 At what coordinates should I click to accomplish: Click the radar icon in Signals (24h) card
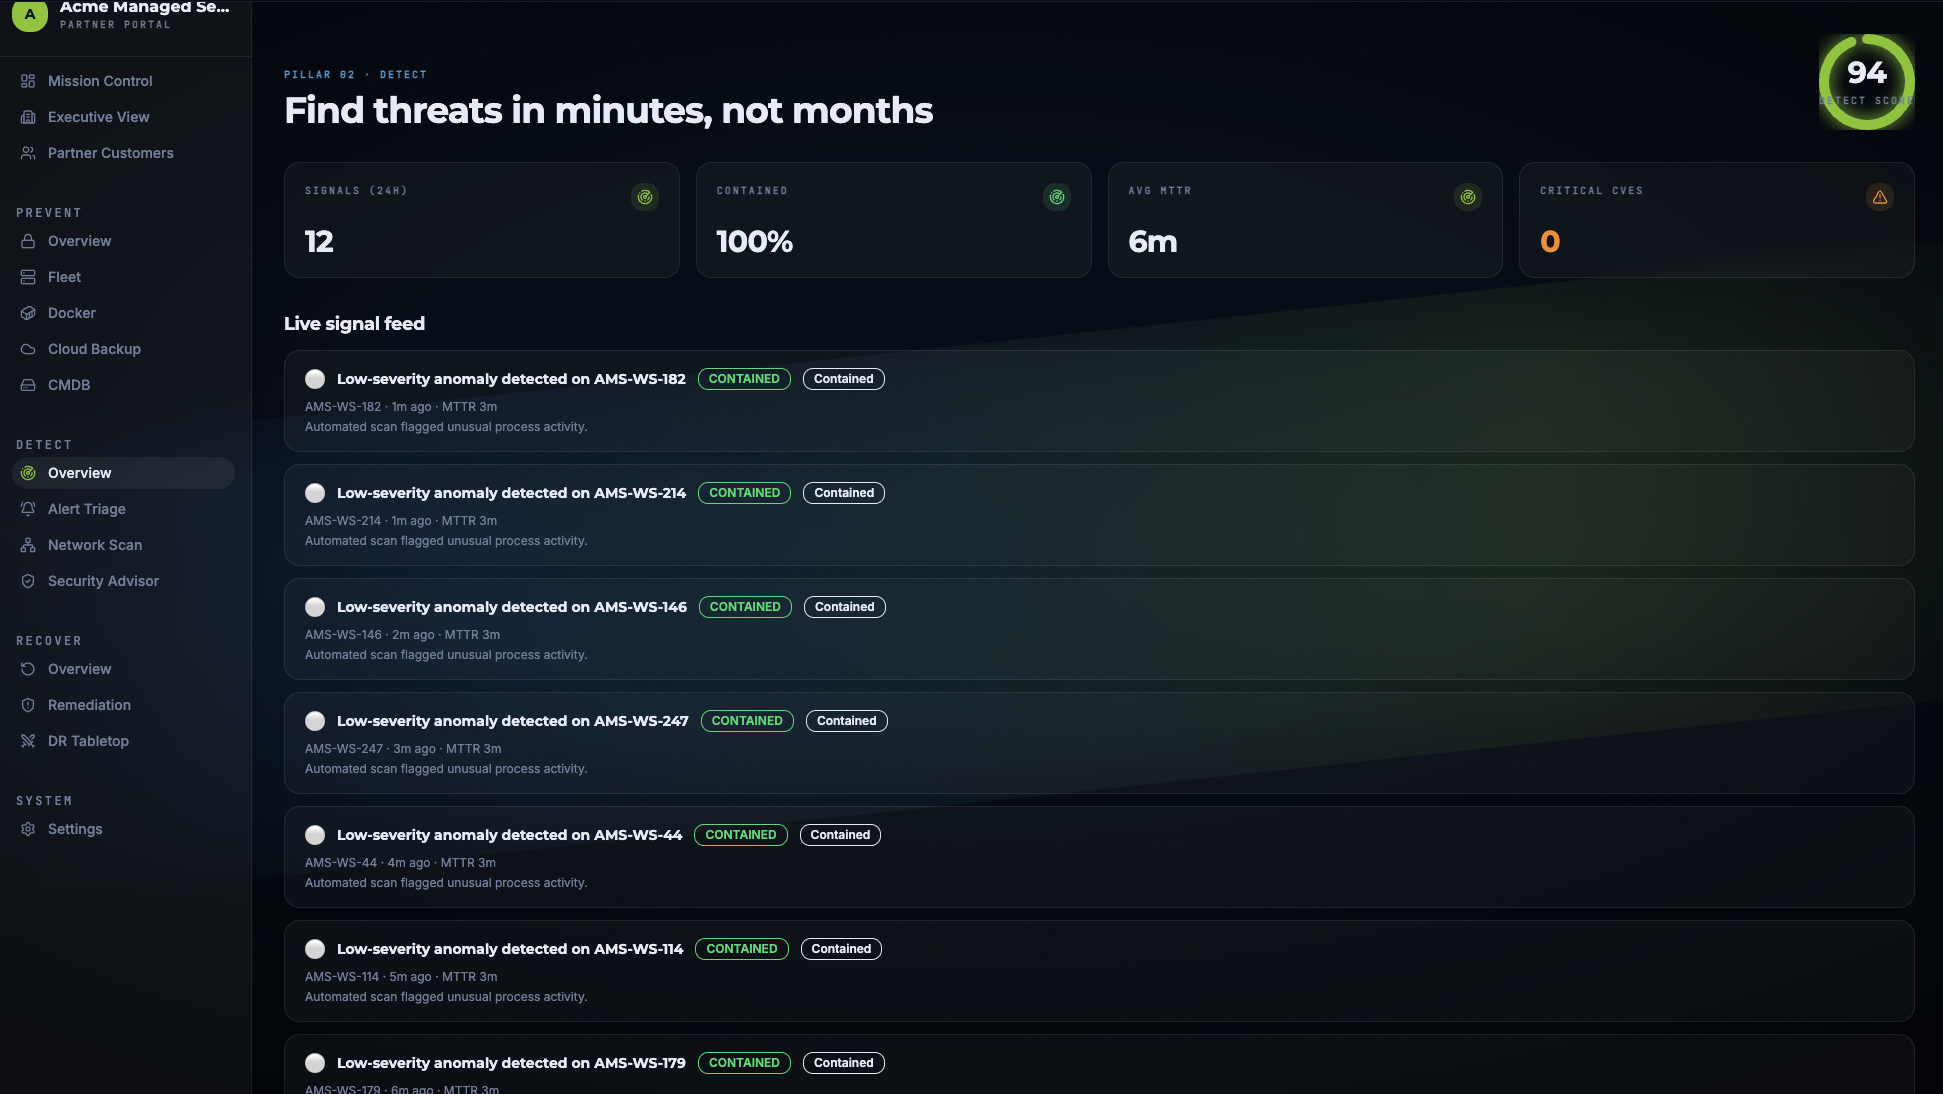(645, 197)
